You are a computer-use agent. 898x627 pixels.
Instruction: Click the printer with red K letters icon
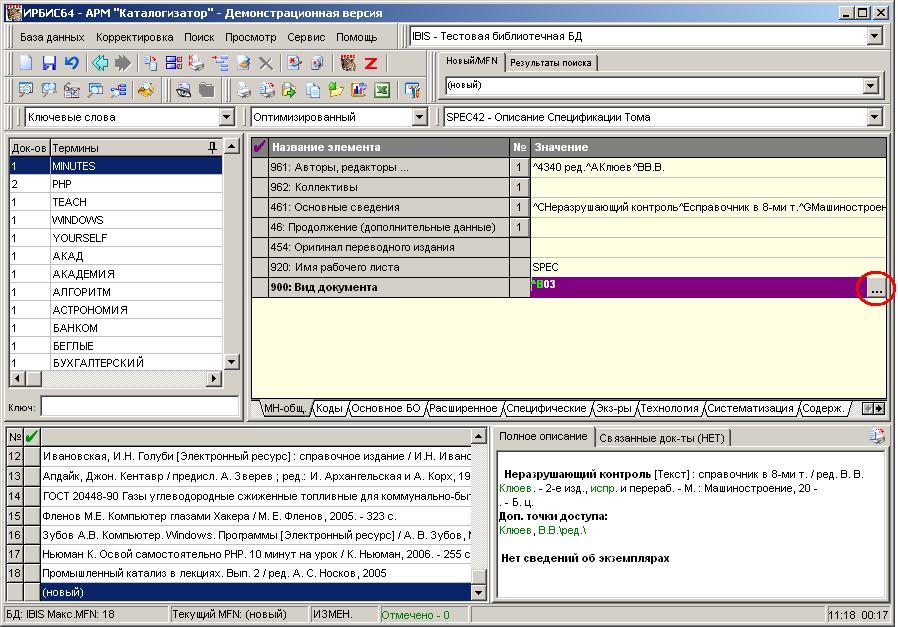point(196,63)
